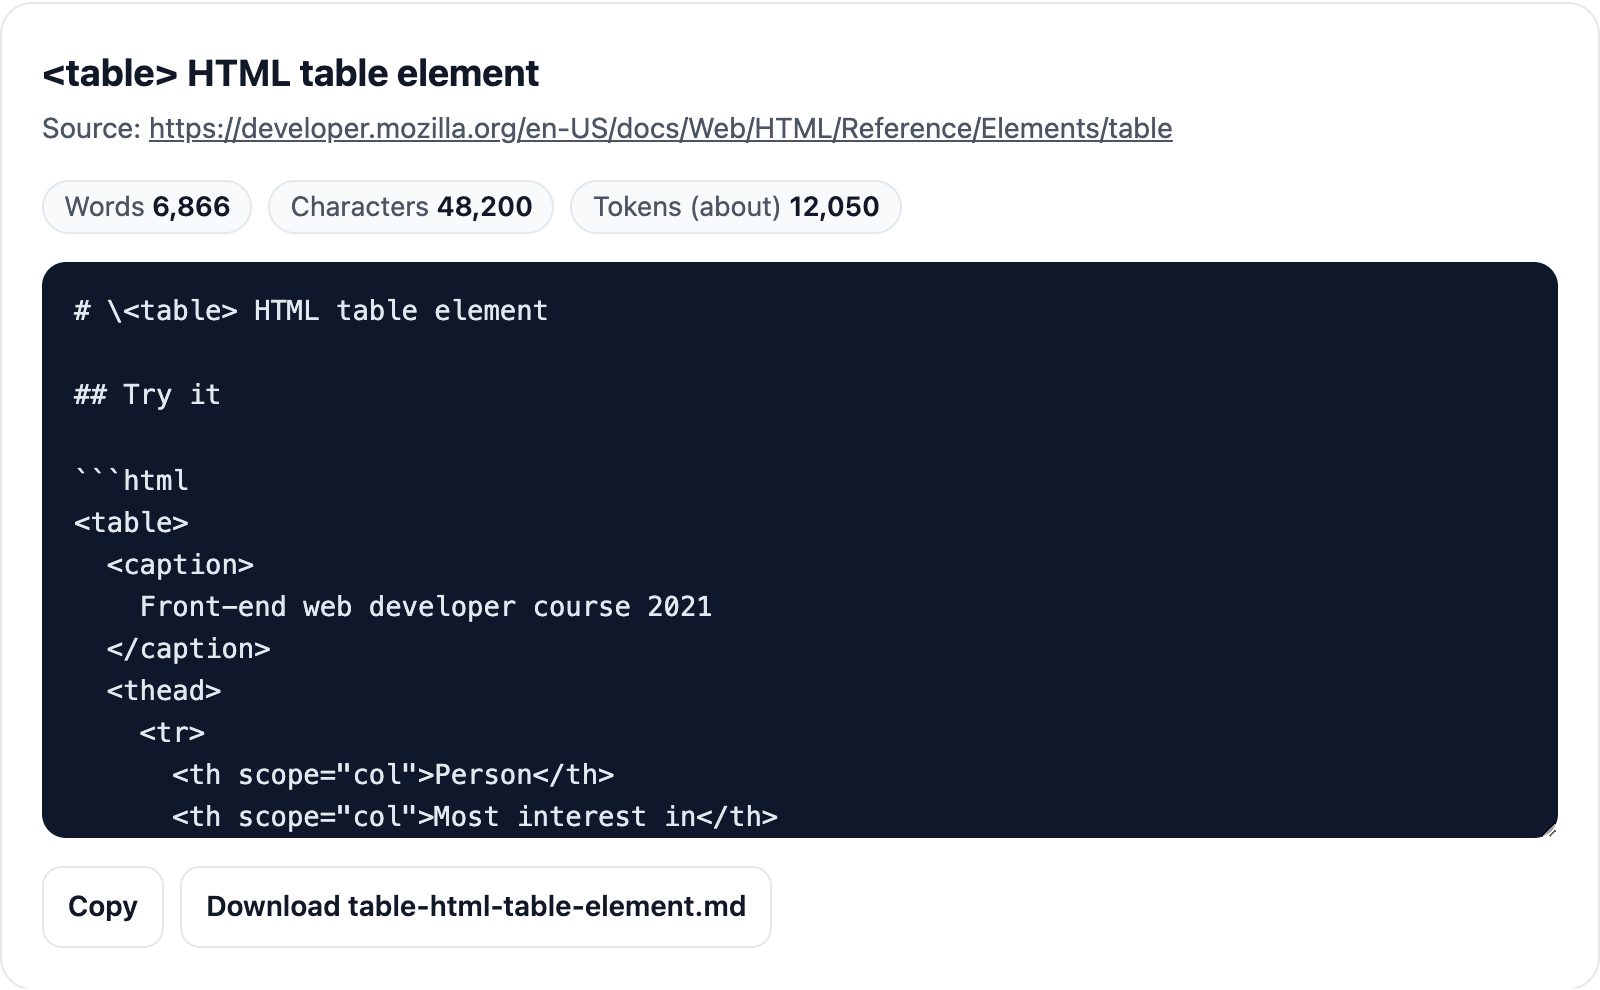1600x990 pixels.
Task: Click the '</caption>' closing tag line
Action: [x=189, y=649]
